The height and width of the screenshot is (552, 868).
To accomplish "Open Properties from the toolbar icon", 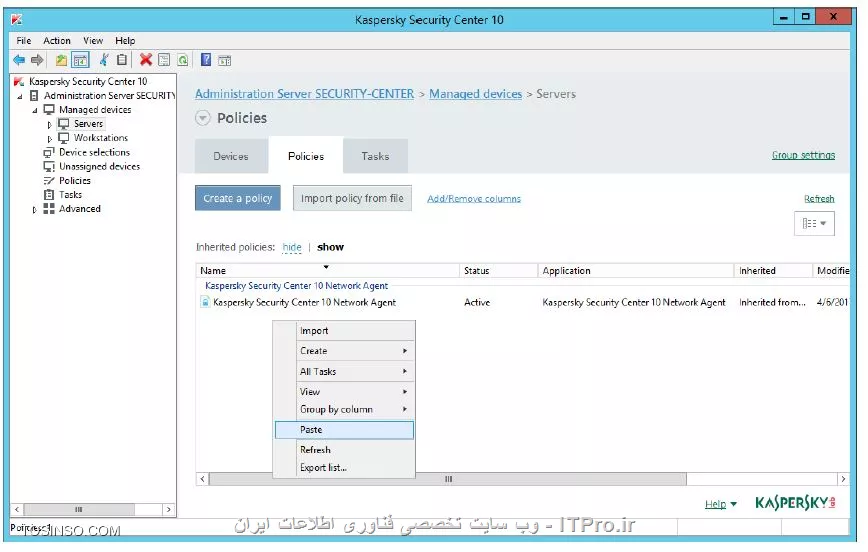I will click(x=164, y=60).
